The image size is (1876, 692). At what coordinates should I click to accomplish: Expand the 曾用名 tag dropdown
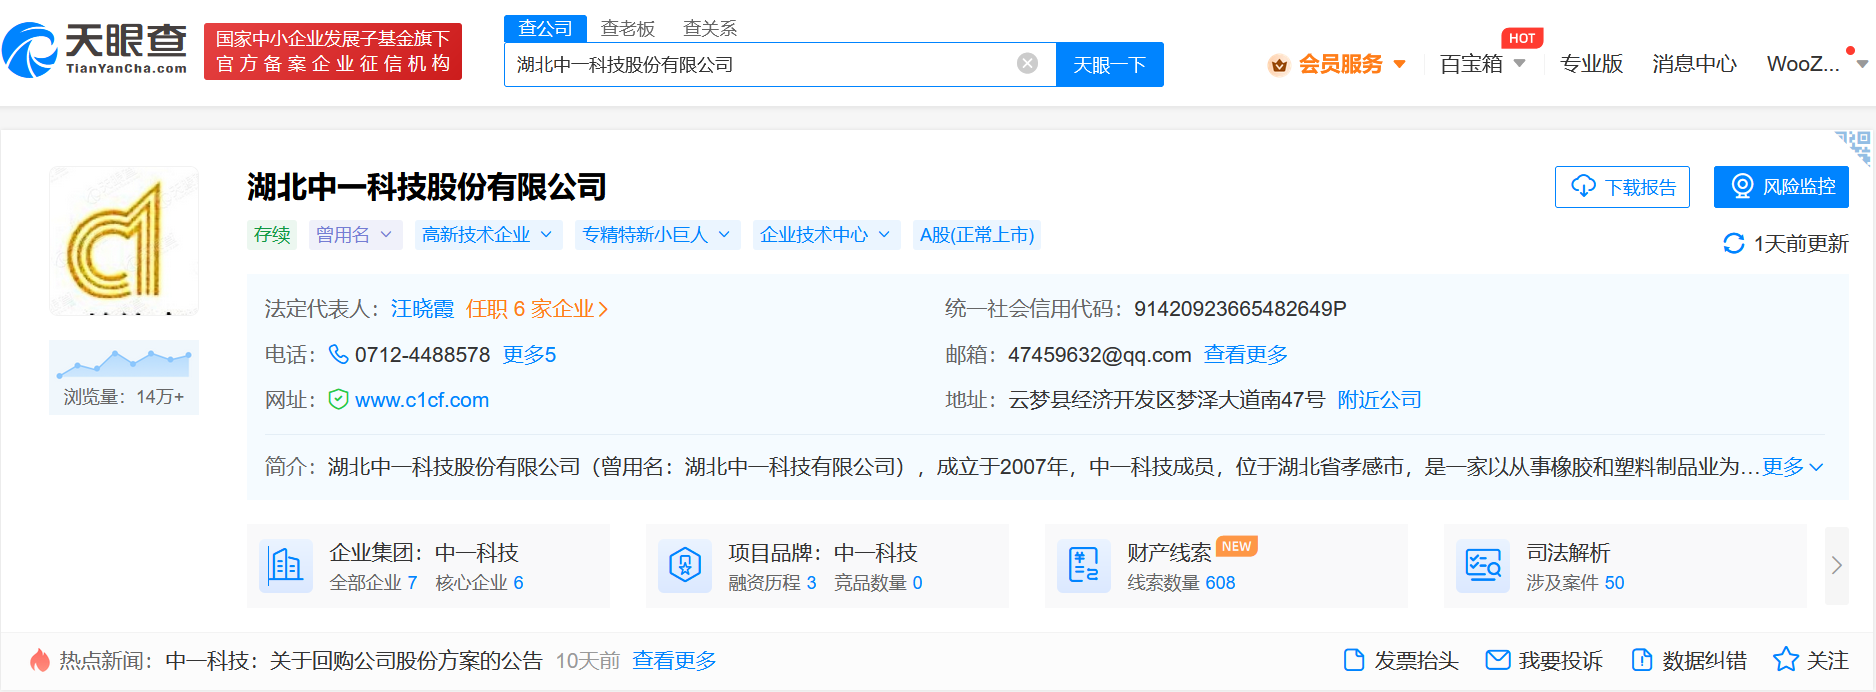click(x=355, y=235)
